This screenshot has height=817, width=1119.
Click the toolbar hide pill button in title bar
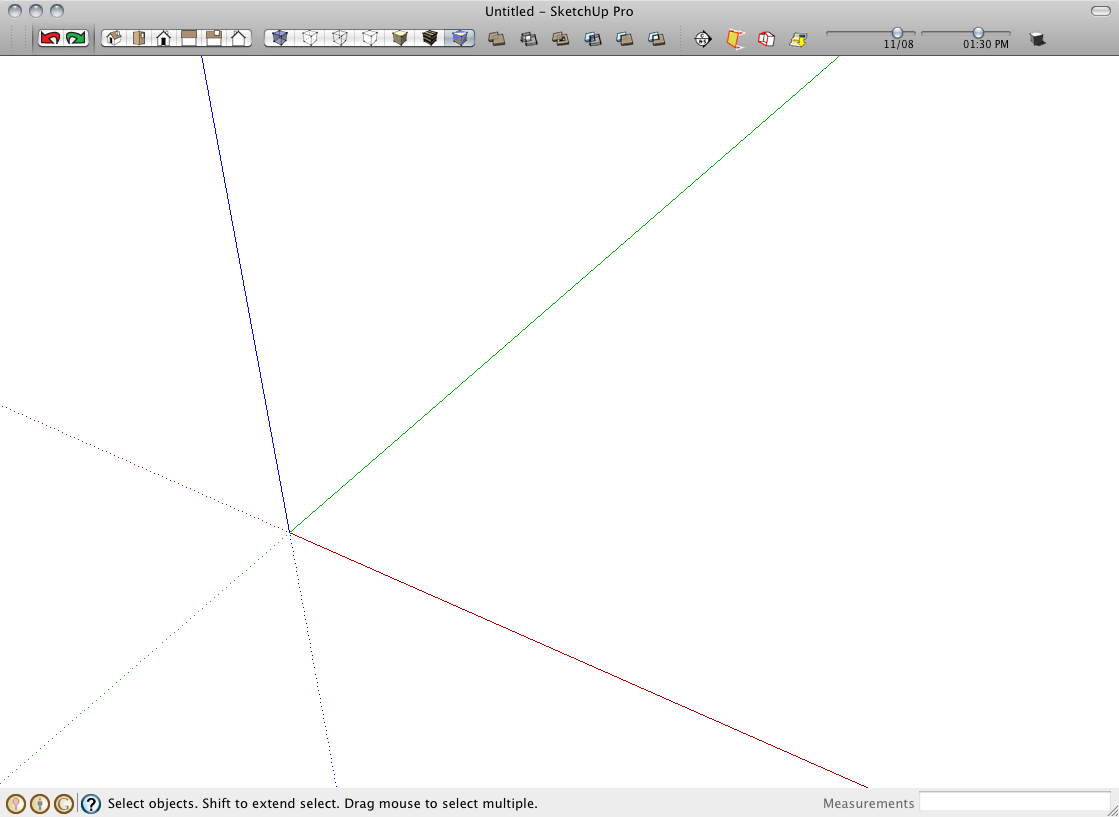click(x=1101, y=11)
